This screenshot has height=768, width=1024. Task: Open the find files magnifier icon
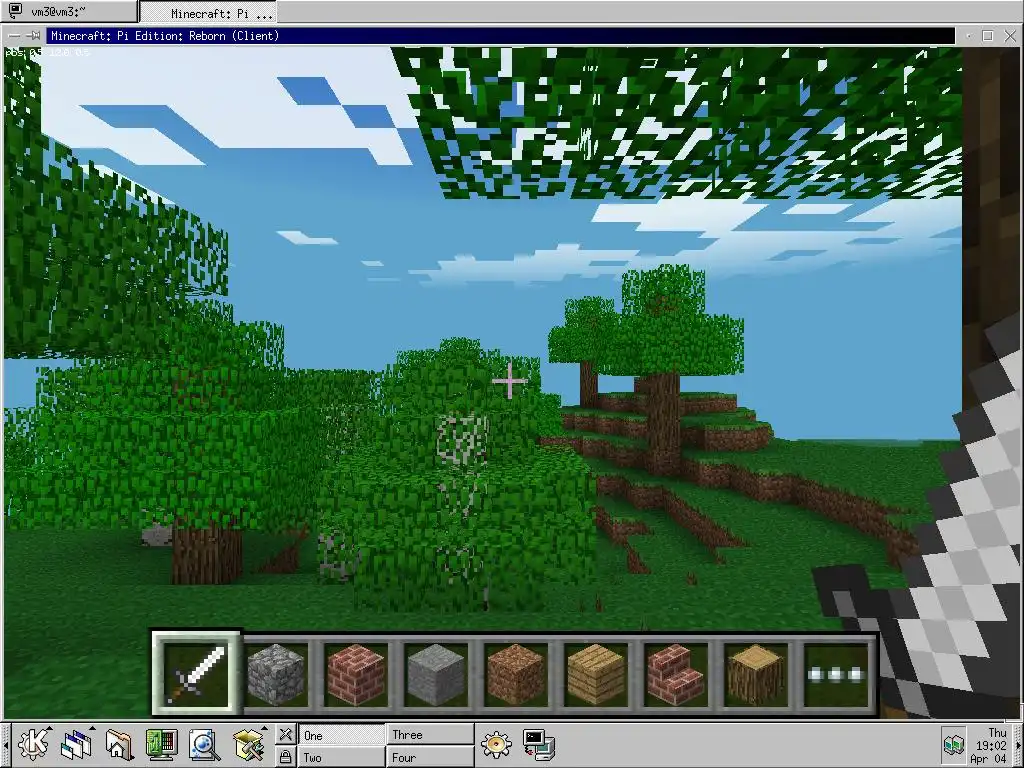pyautogui.click(x=204, y=745)
